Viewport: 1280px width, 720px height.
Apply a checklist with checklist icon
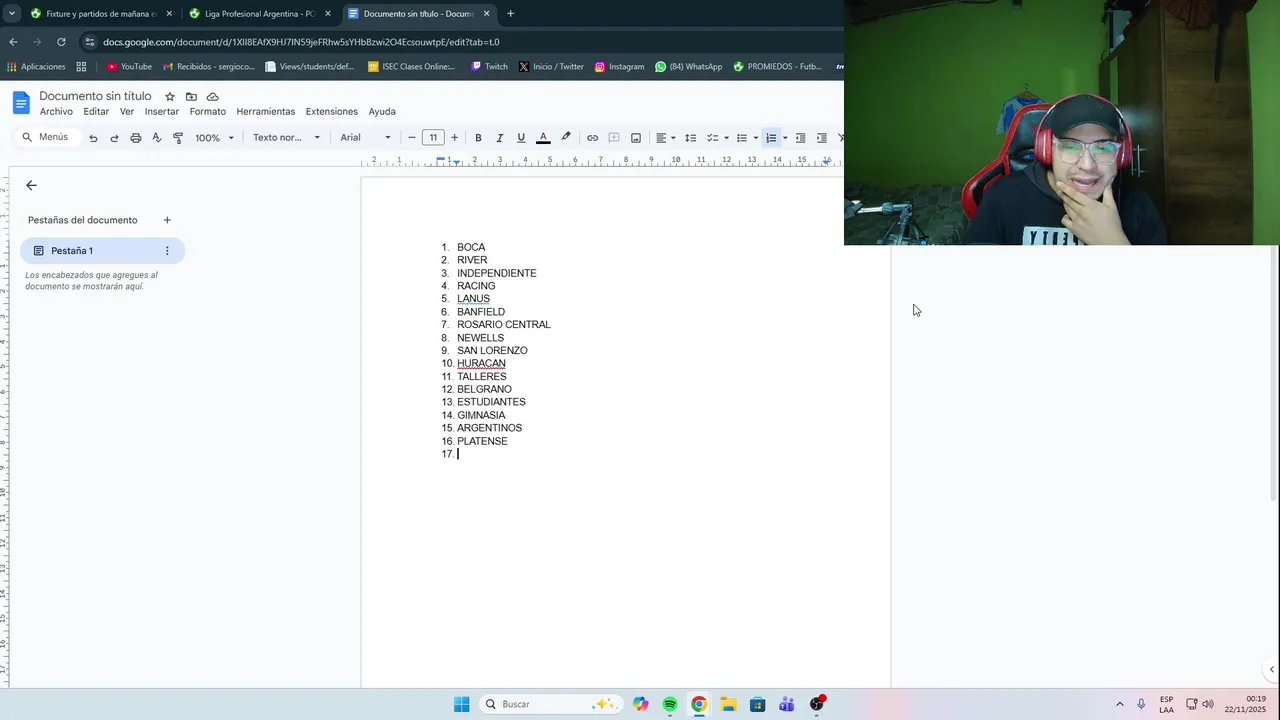[712, 138]
